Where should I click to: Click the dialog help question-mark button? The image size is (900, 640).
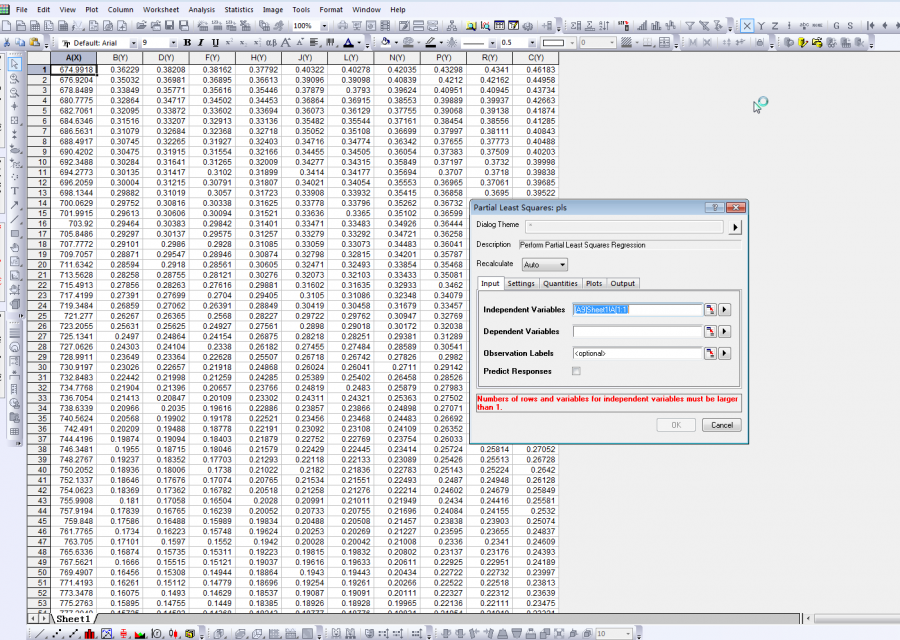click(716, 207)
